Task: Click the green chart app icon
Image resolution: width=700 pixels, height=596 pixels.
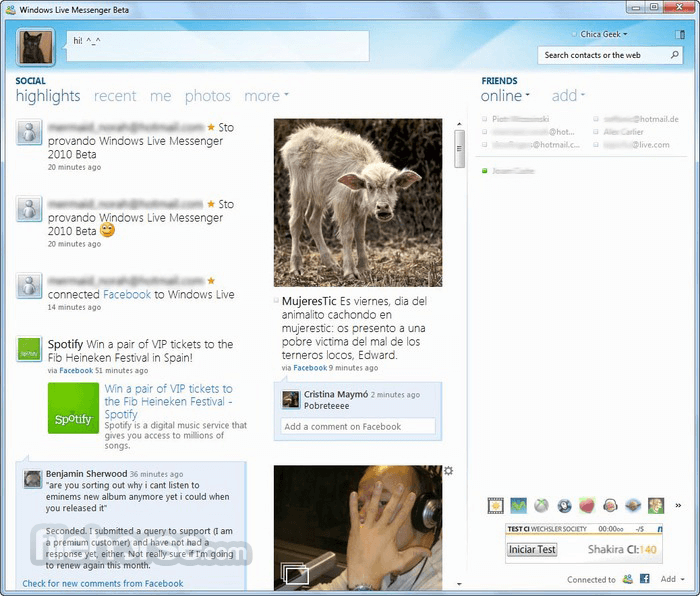Action: pos(518,506)
